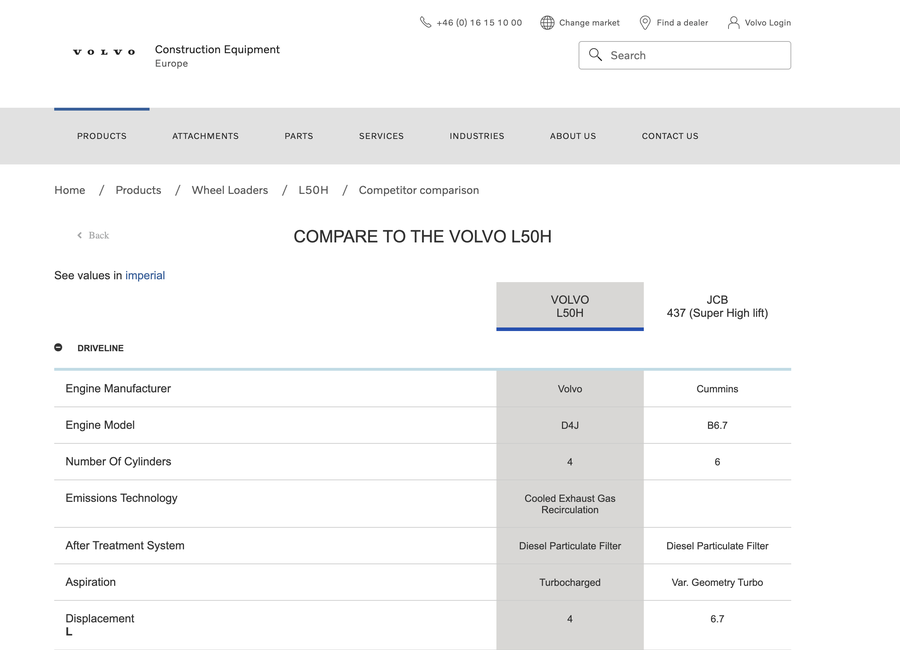Click the Volvo engine manufacturer cell
The width and height of the screenshot is (900, 650).
(570, 389)
